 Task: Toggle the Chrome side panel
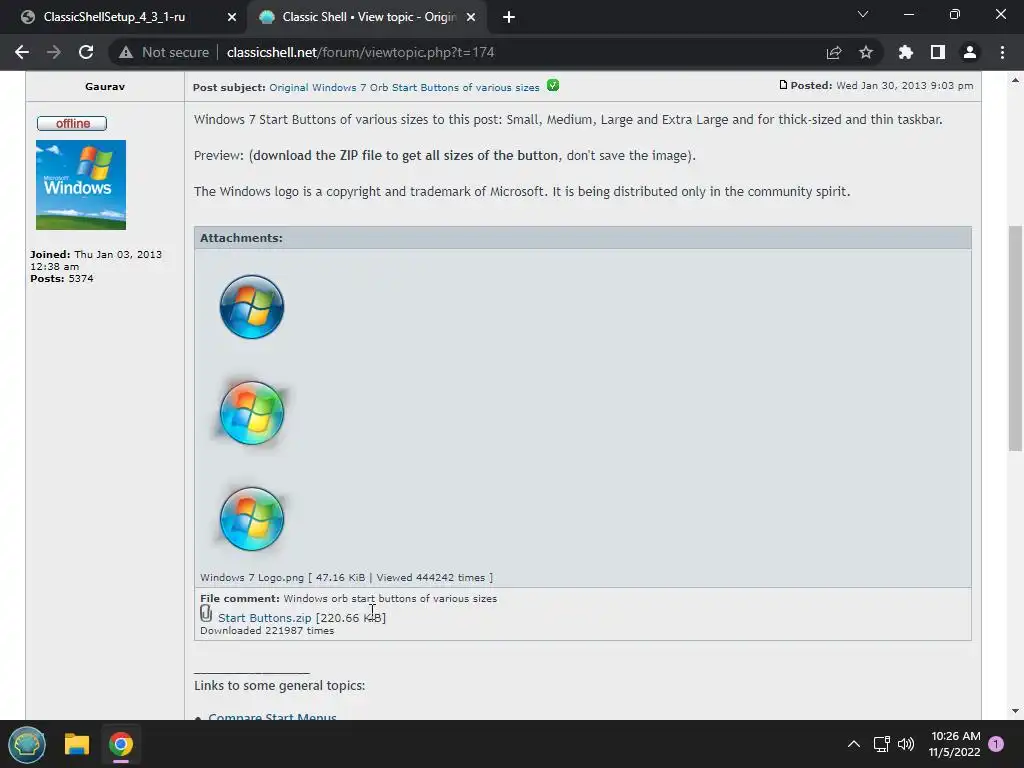[937, 52]
